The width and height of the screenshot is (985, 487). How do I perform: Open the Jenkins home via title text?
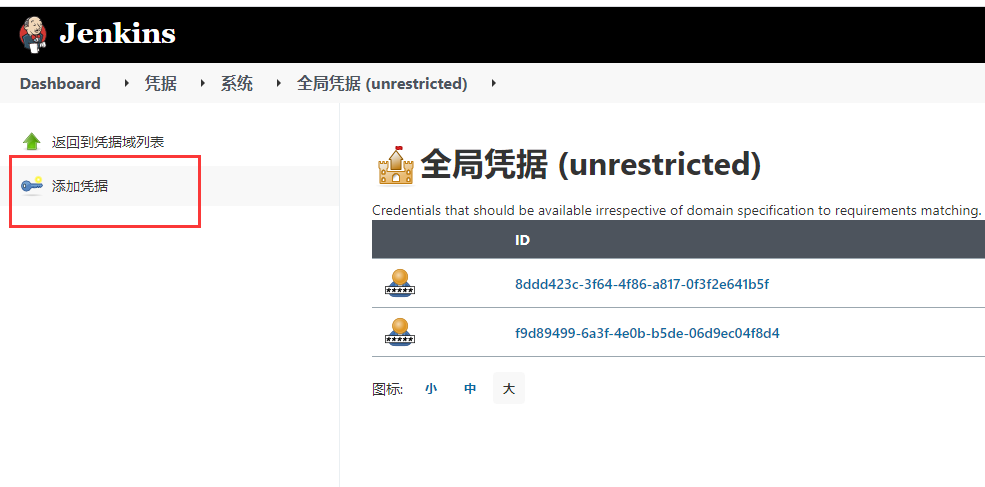coord(117,34)
